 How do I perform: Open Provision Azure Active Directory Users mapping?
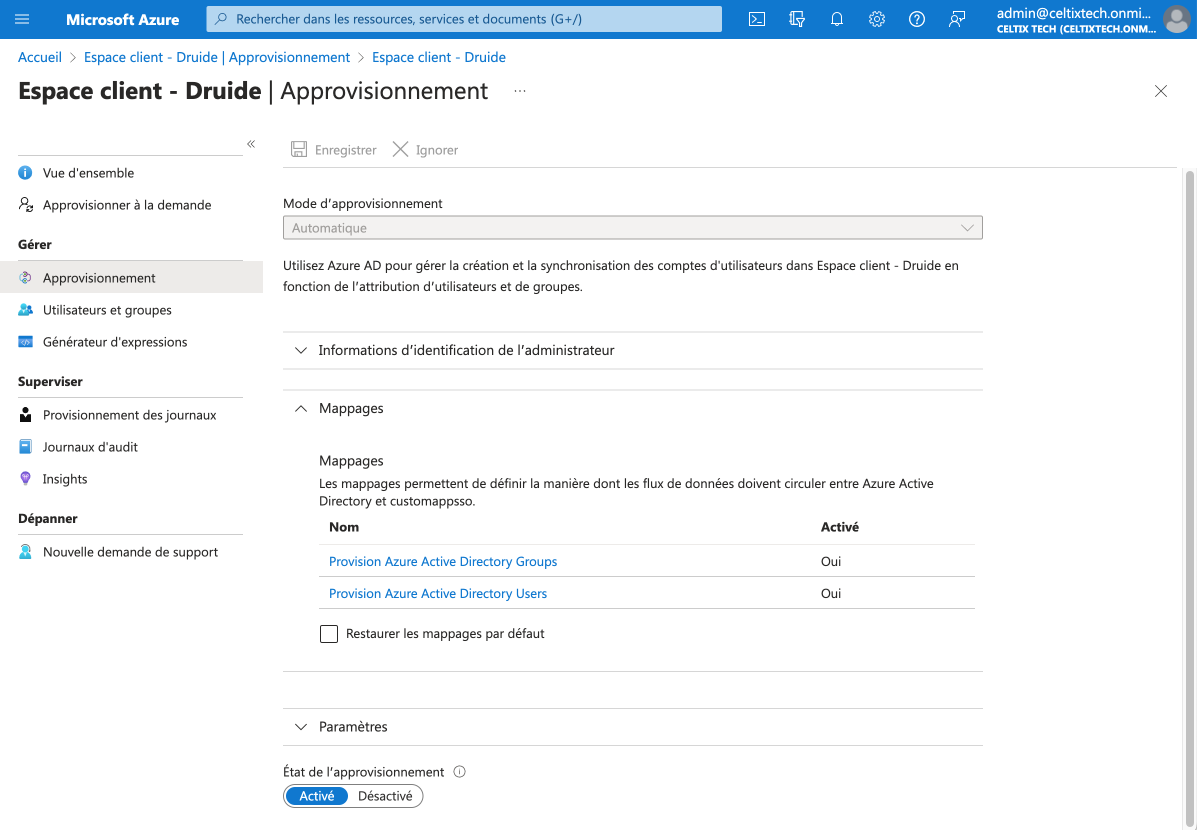tap(437, 593)
